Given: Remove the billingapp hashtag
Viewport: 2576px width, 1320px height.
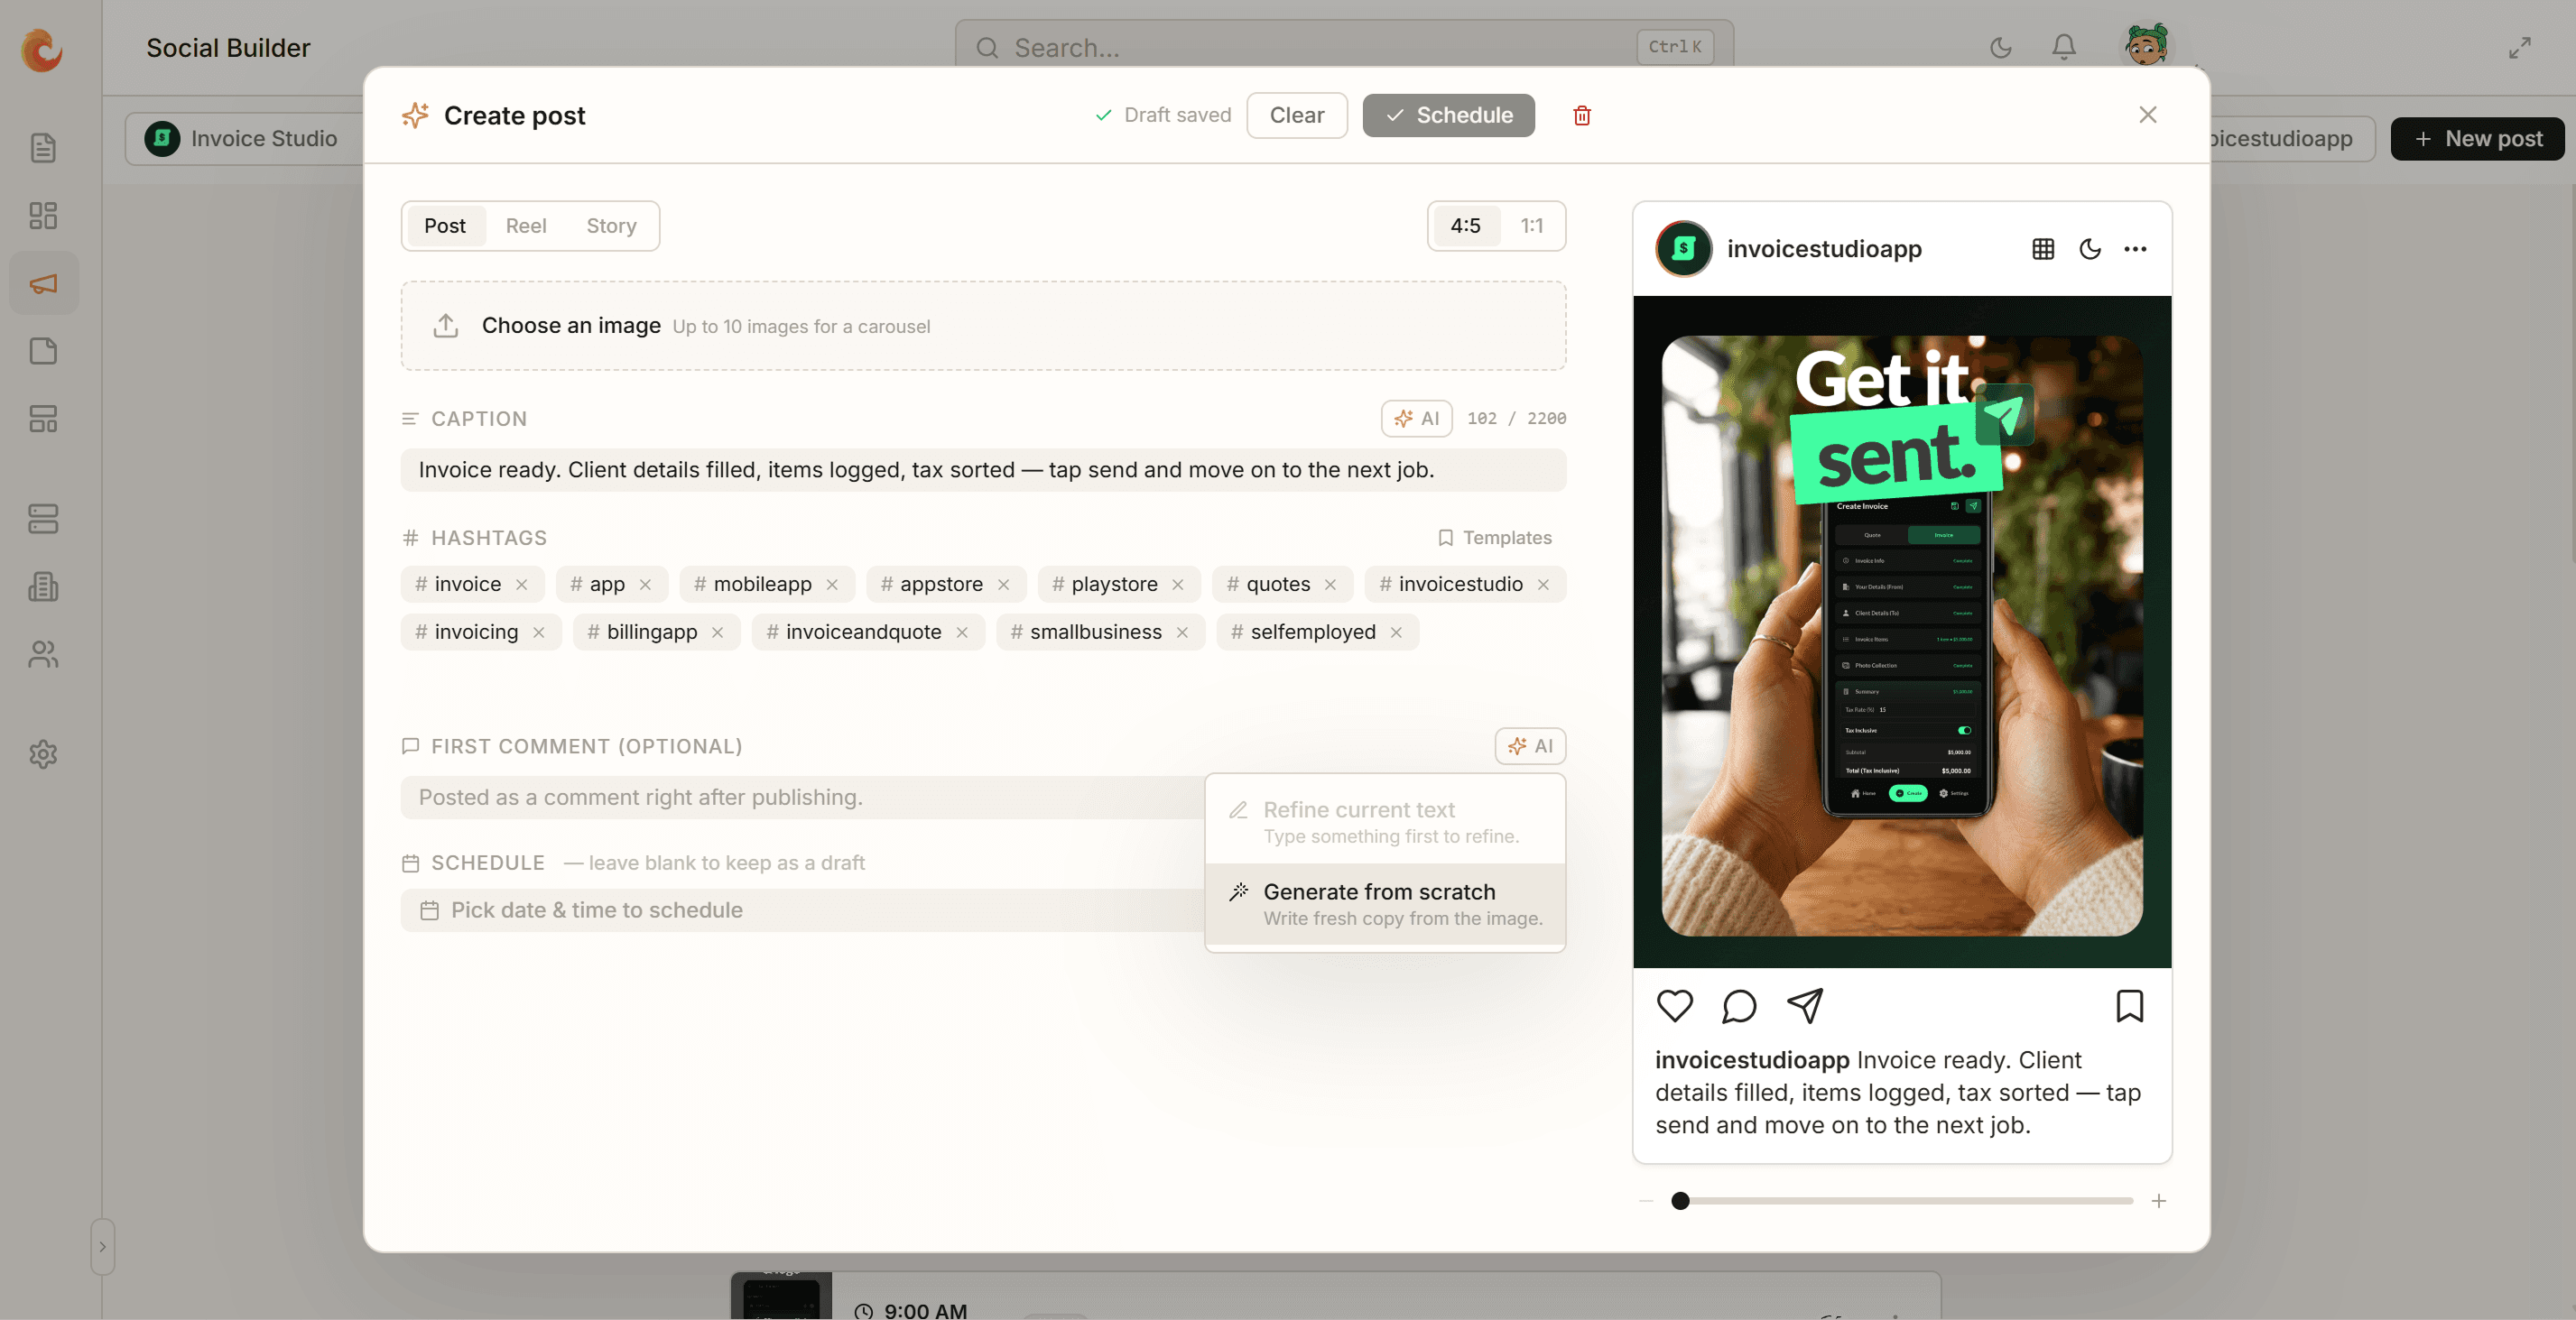Looking at the screenshot, I should point(717,633).
